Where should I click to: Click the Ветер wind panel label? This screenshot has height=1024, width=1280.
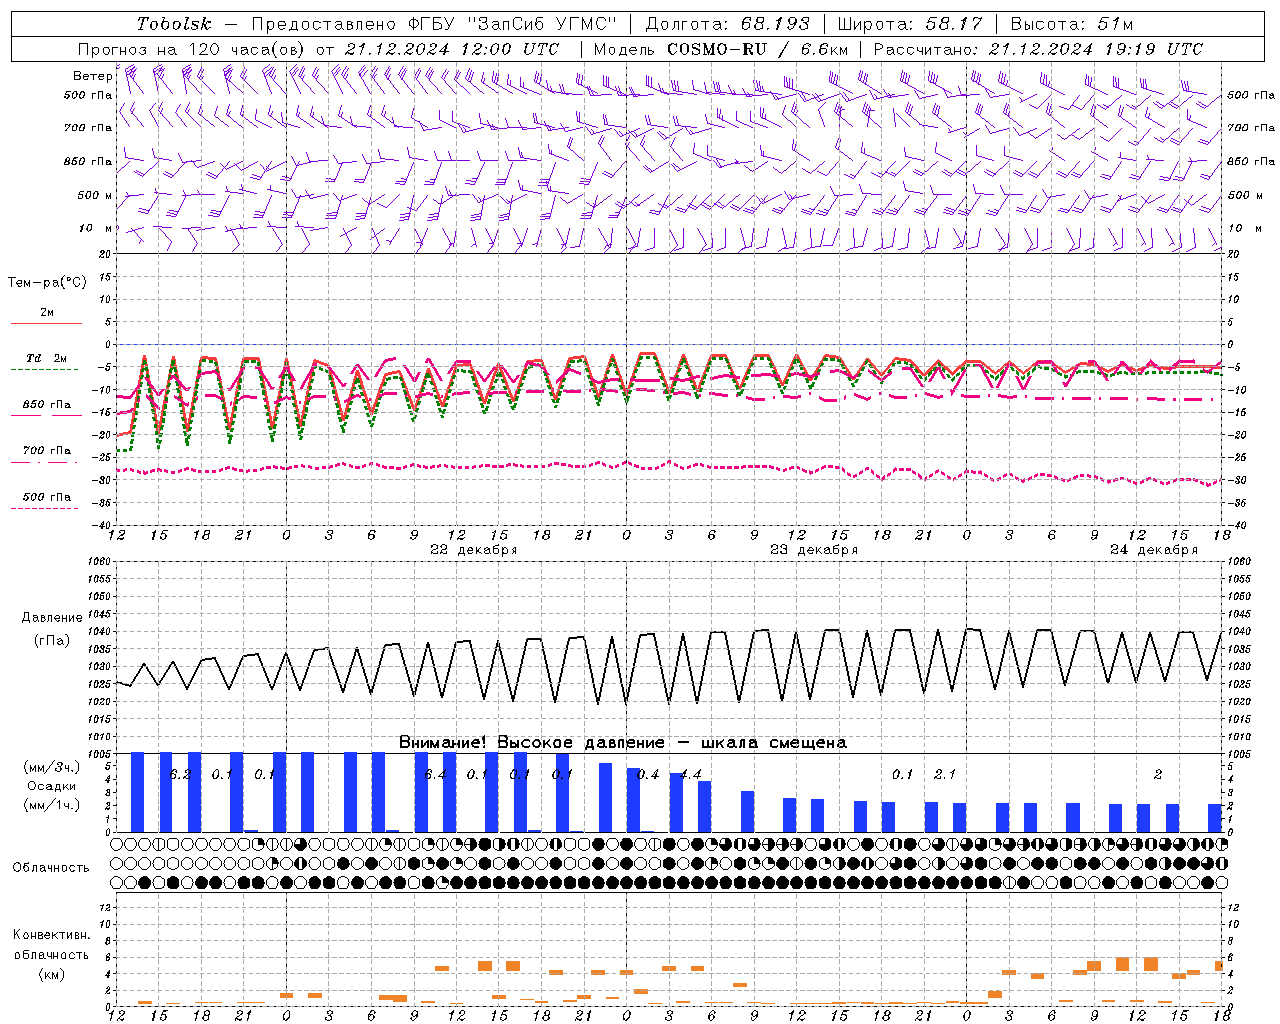(92, 76)
